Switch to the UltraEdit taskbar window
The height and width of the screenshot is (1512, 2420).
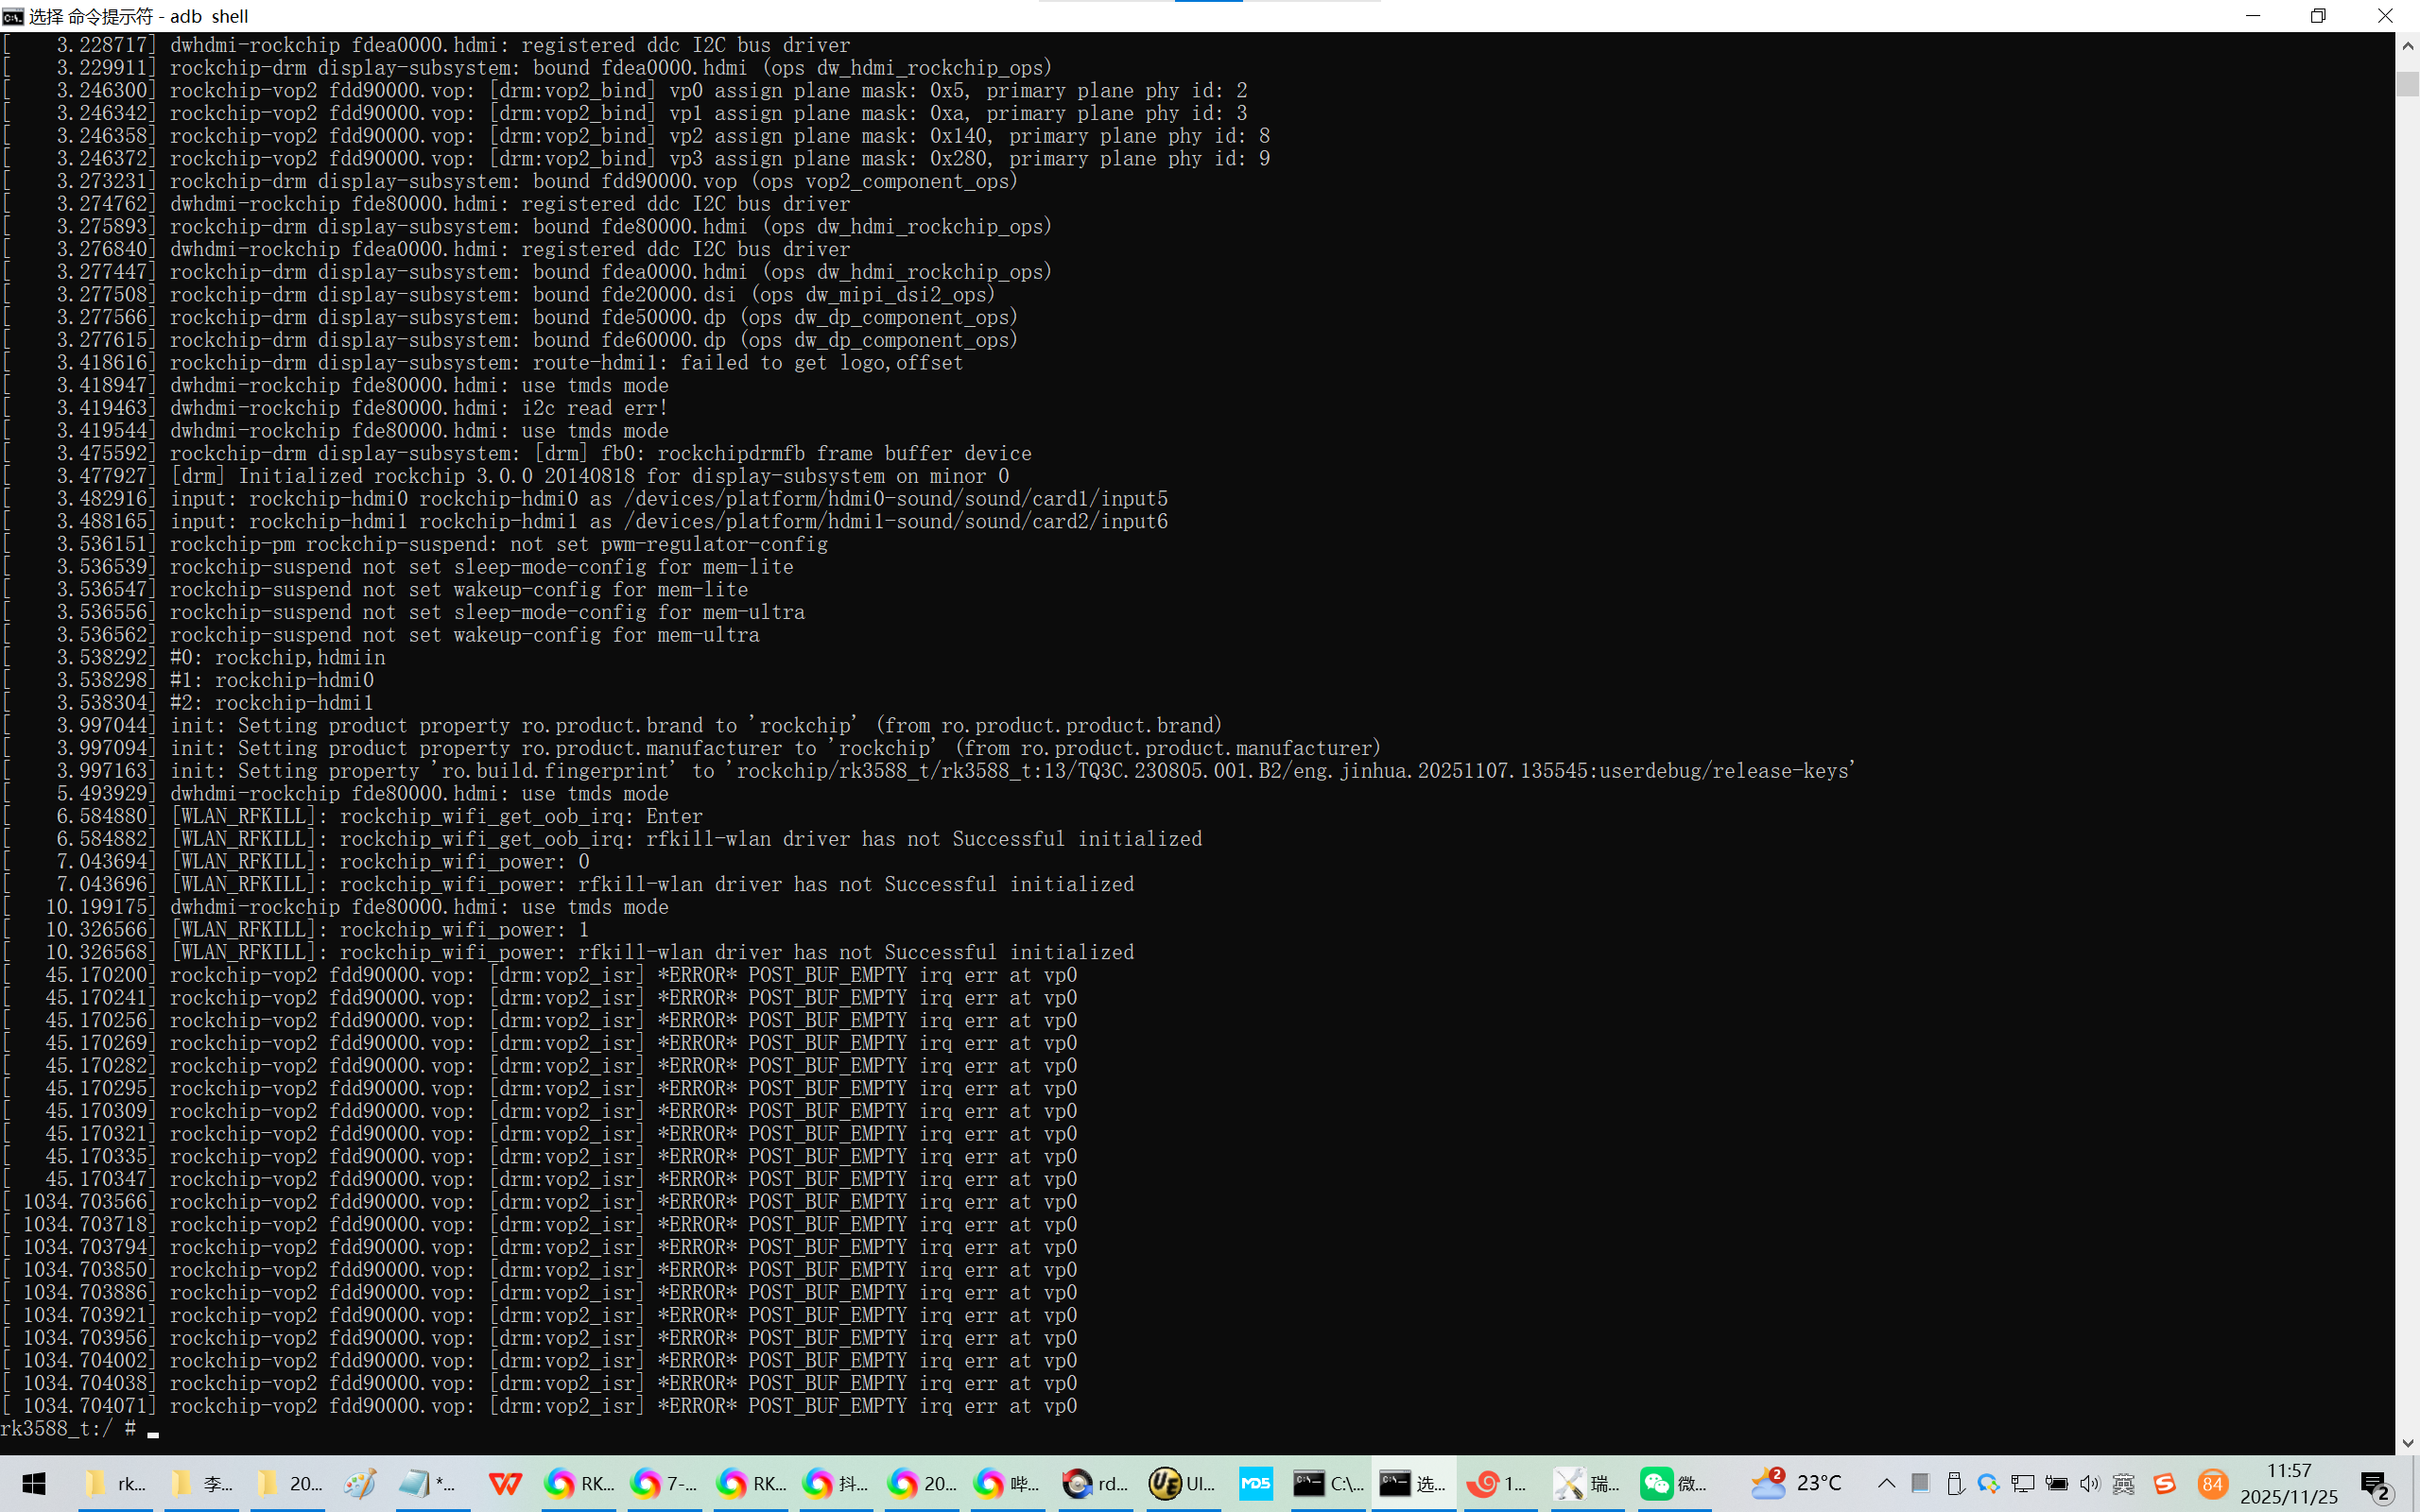(1182, 1484)
